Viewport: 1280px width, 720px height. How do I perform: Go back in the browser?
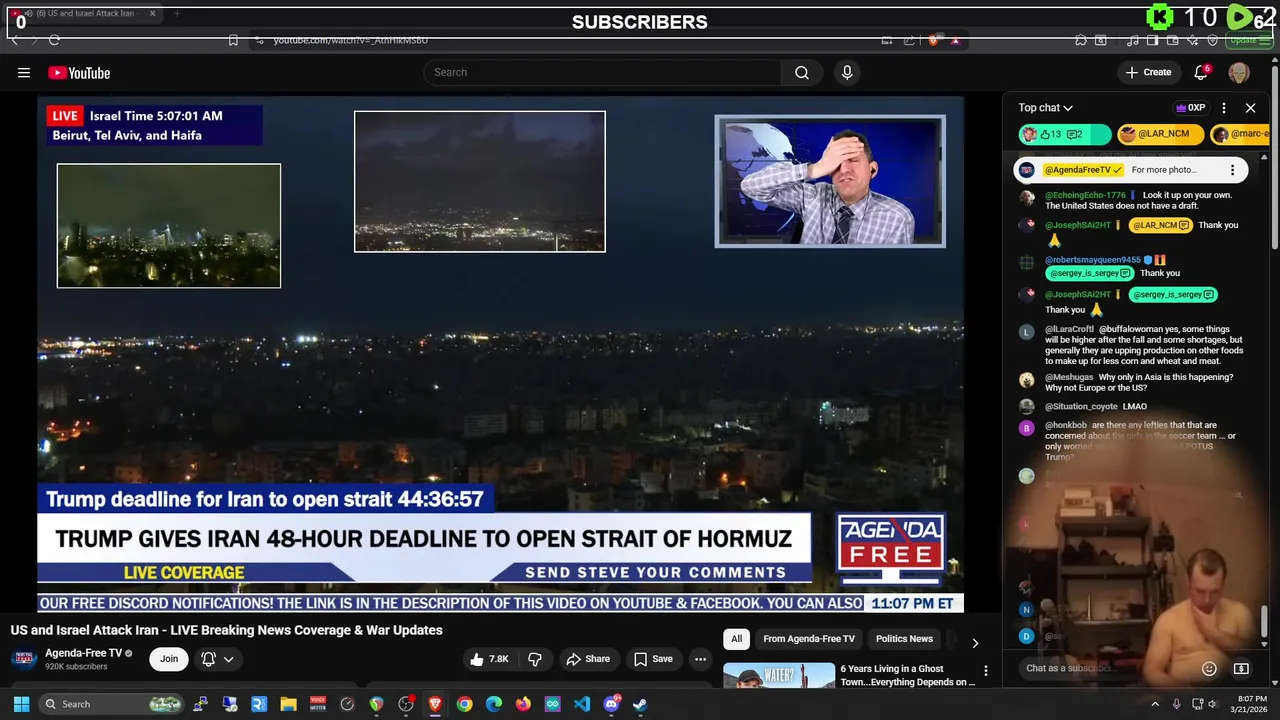(14, 40)
